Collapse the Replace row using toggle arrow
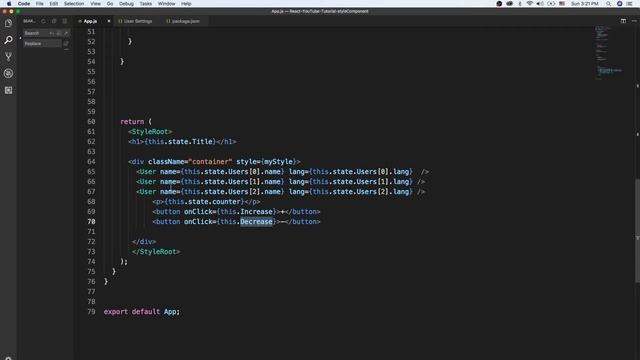This screenshot has width=640, height=360. [x=20, y=38]
